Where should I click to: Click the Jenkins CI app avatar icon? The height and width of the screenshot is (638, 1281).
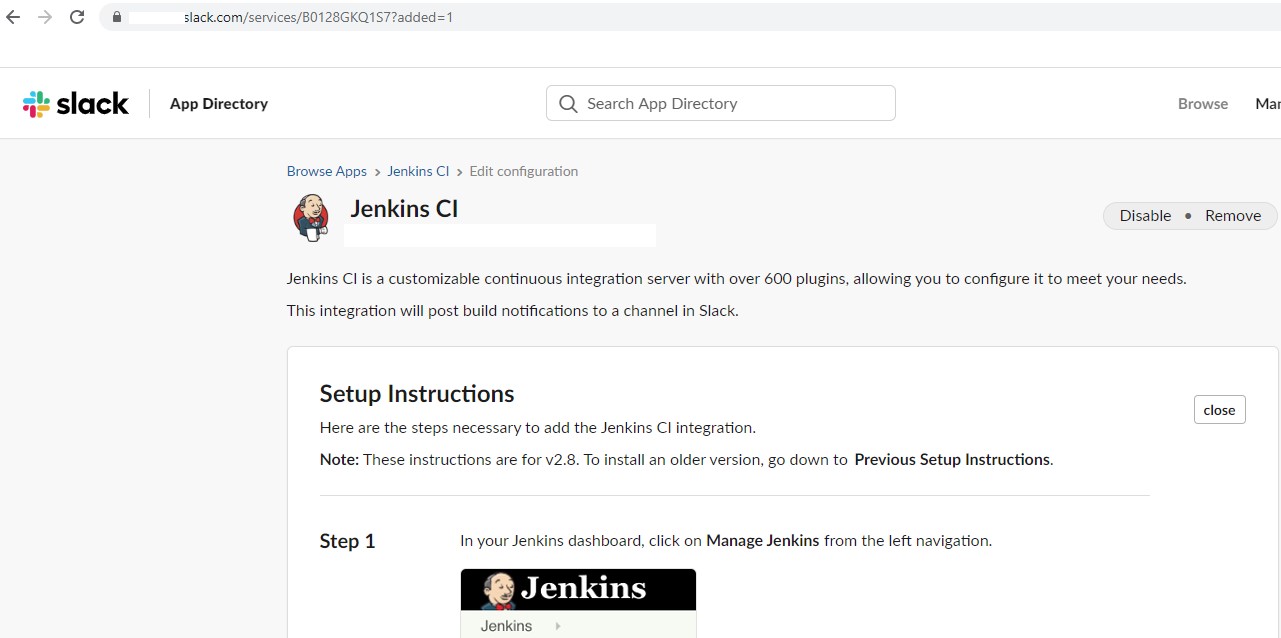point(310,216)
